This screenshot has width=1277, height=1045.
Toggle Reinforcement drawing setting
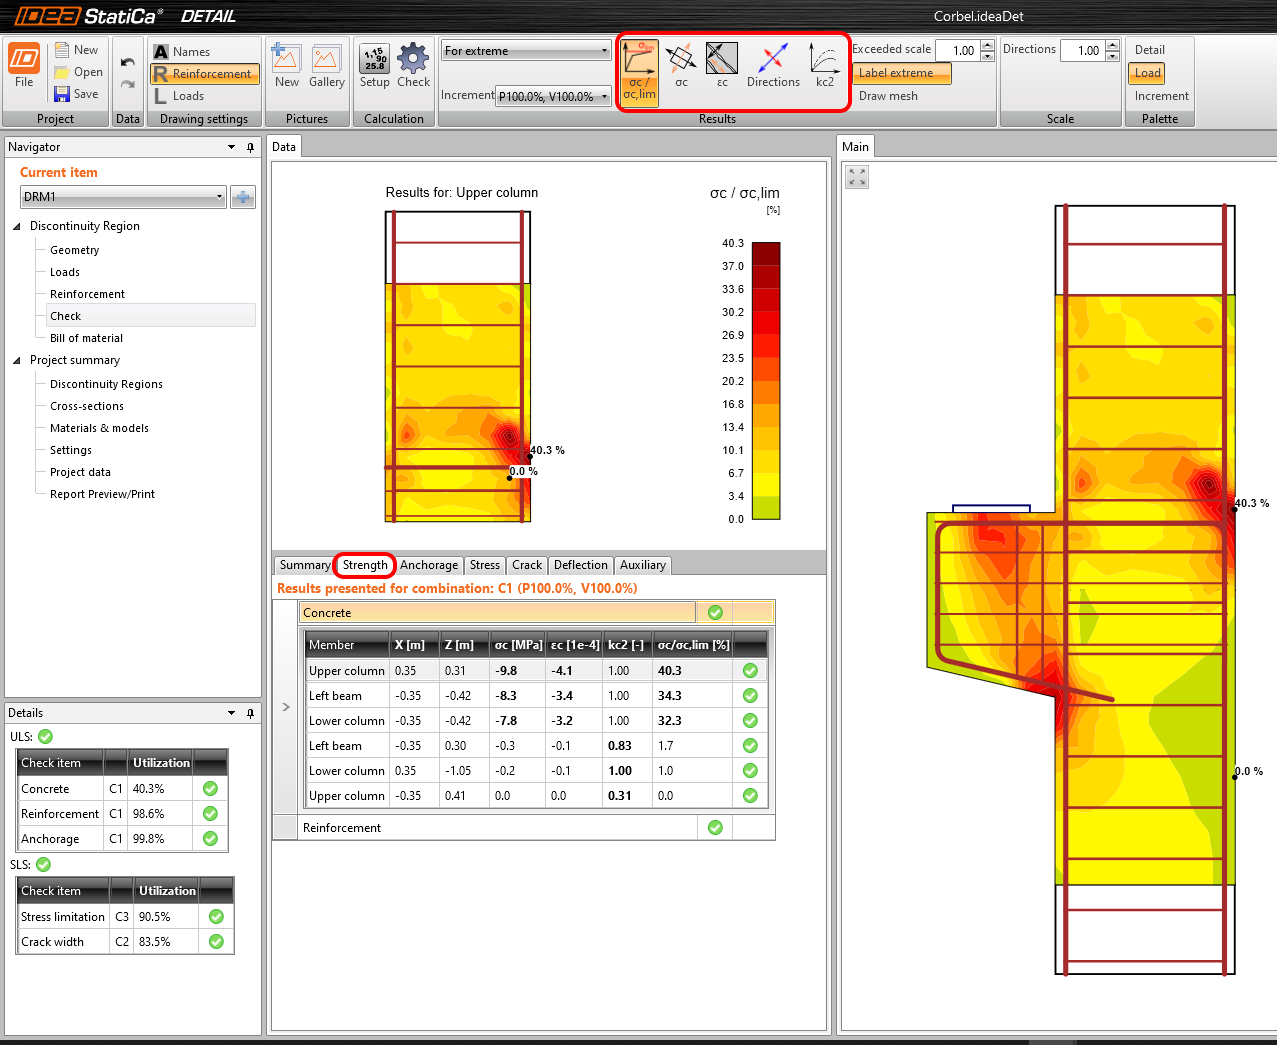(205, 74)
